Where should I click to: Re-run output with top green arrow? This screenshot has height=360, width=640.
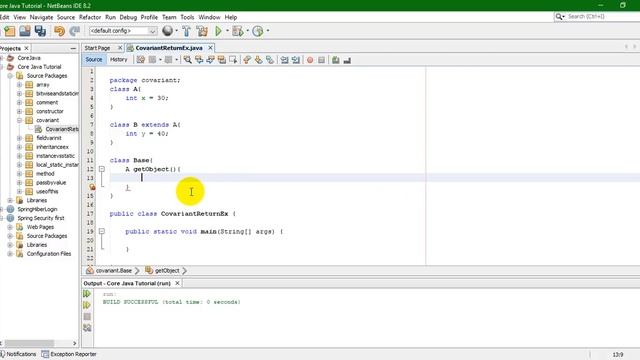[87, 293]
